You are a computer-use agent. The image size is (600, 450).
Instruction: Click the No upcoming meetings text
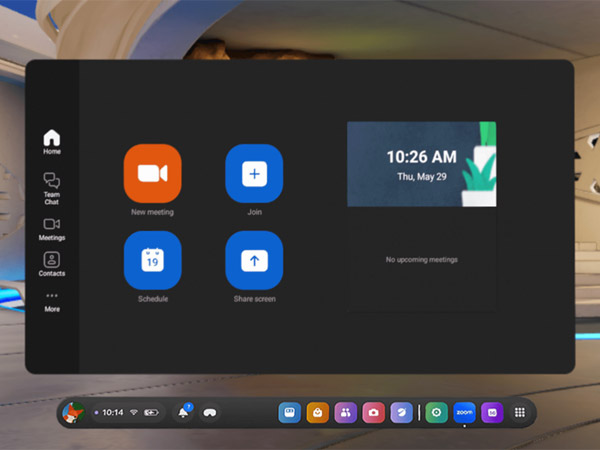(422, 260)
